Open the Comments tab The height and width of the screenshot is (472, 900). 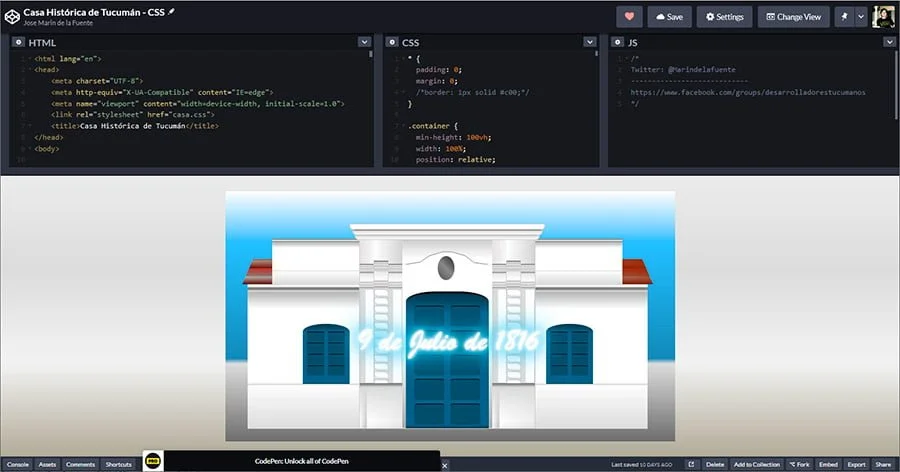point(81,464)
